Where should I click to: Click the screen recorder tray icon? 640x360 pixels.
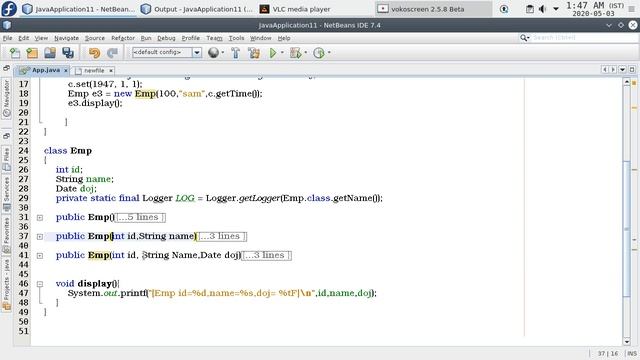point(504,9)
